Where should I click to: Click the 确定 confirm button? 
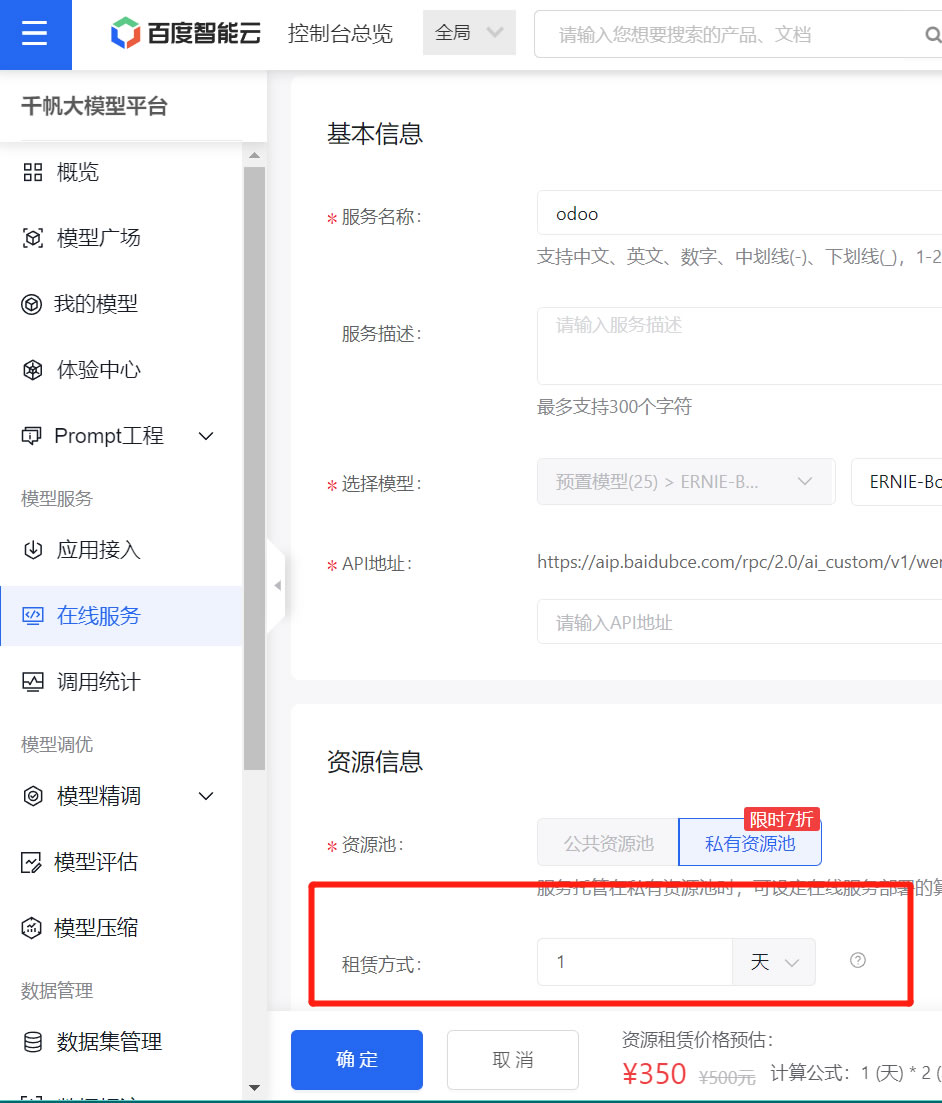357,1060
